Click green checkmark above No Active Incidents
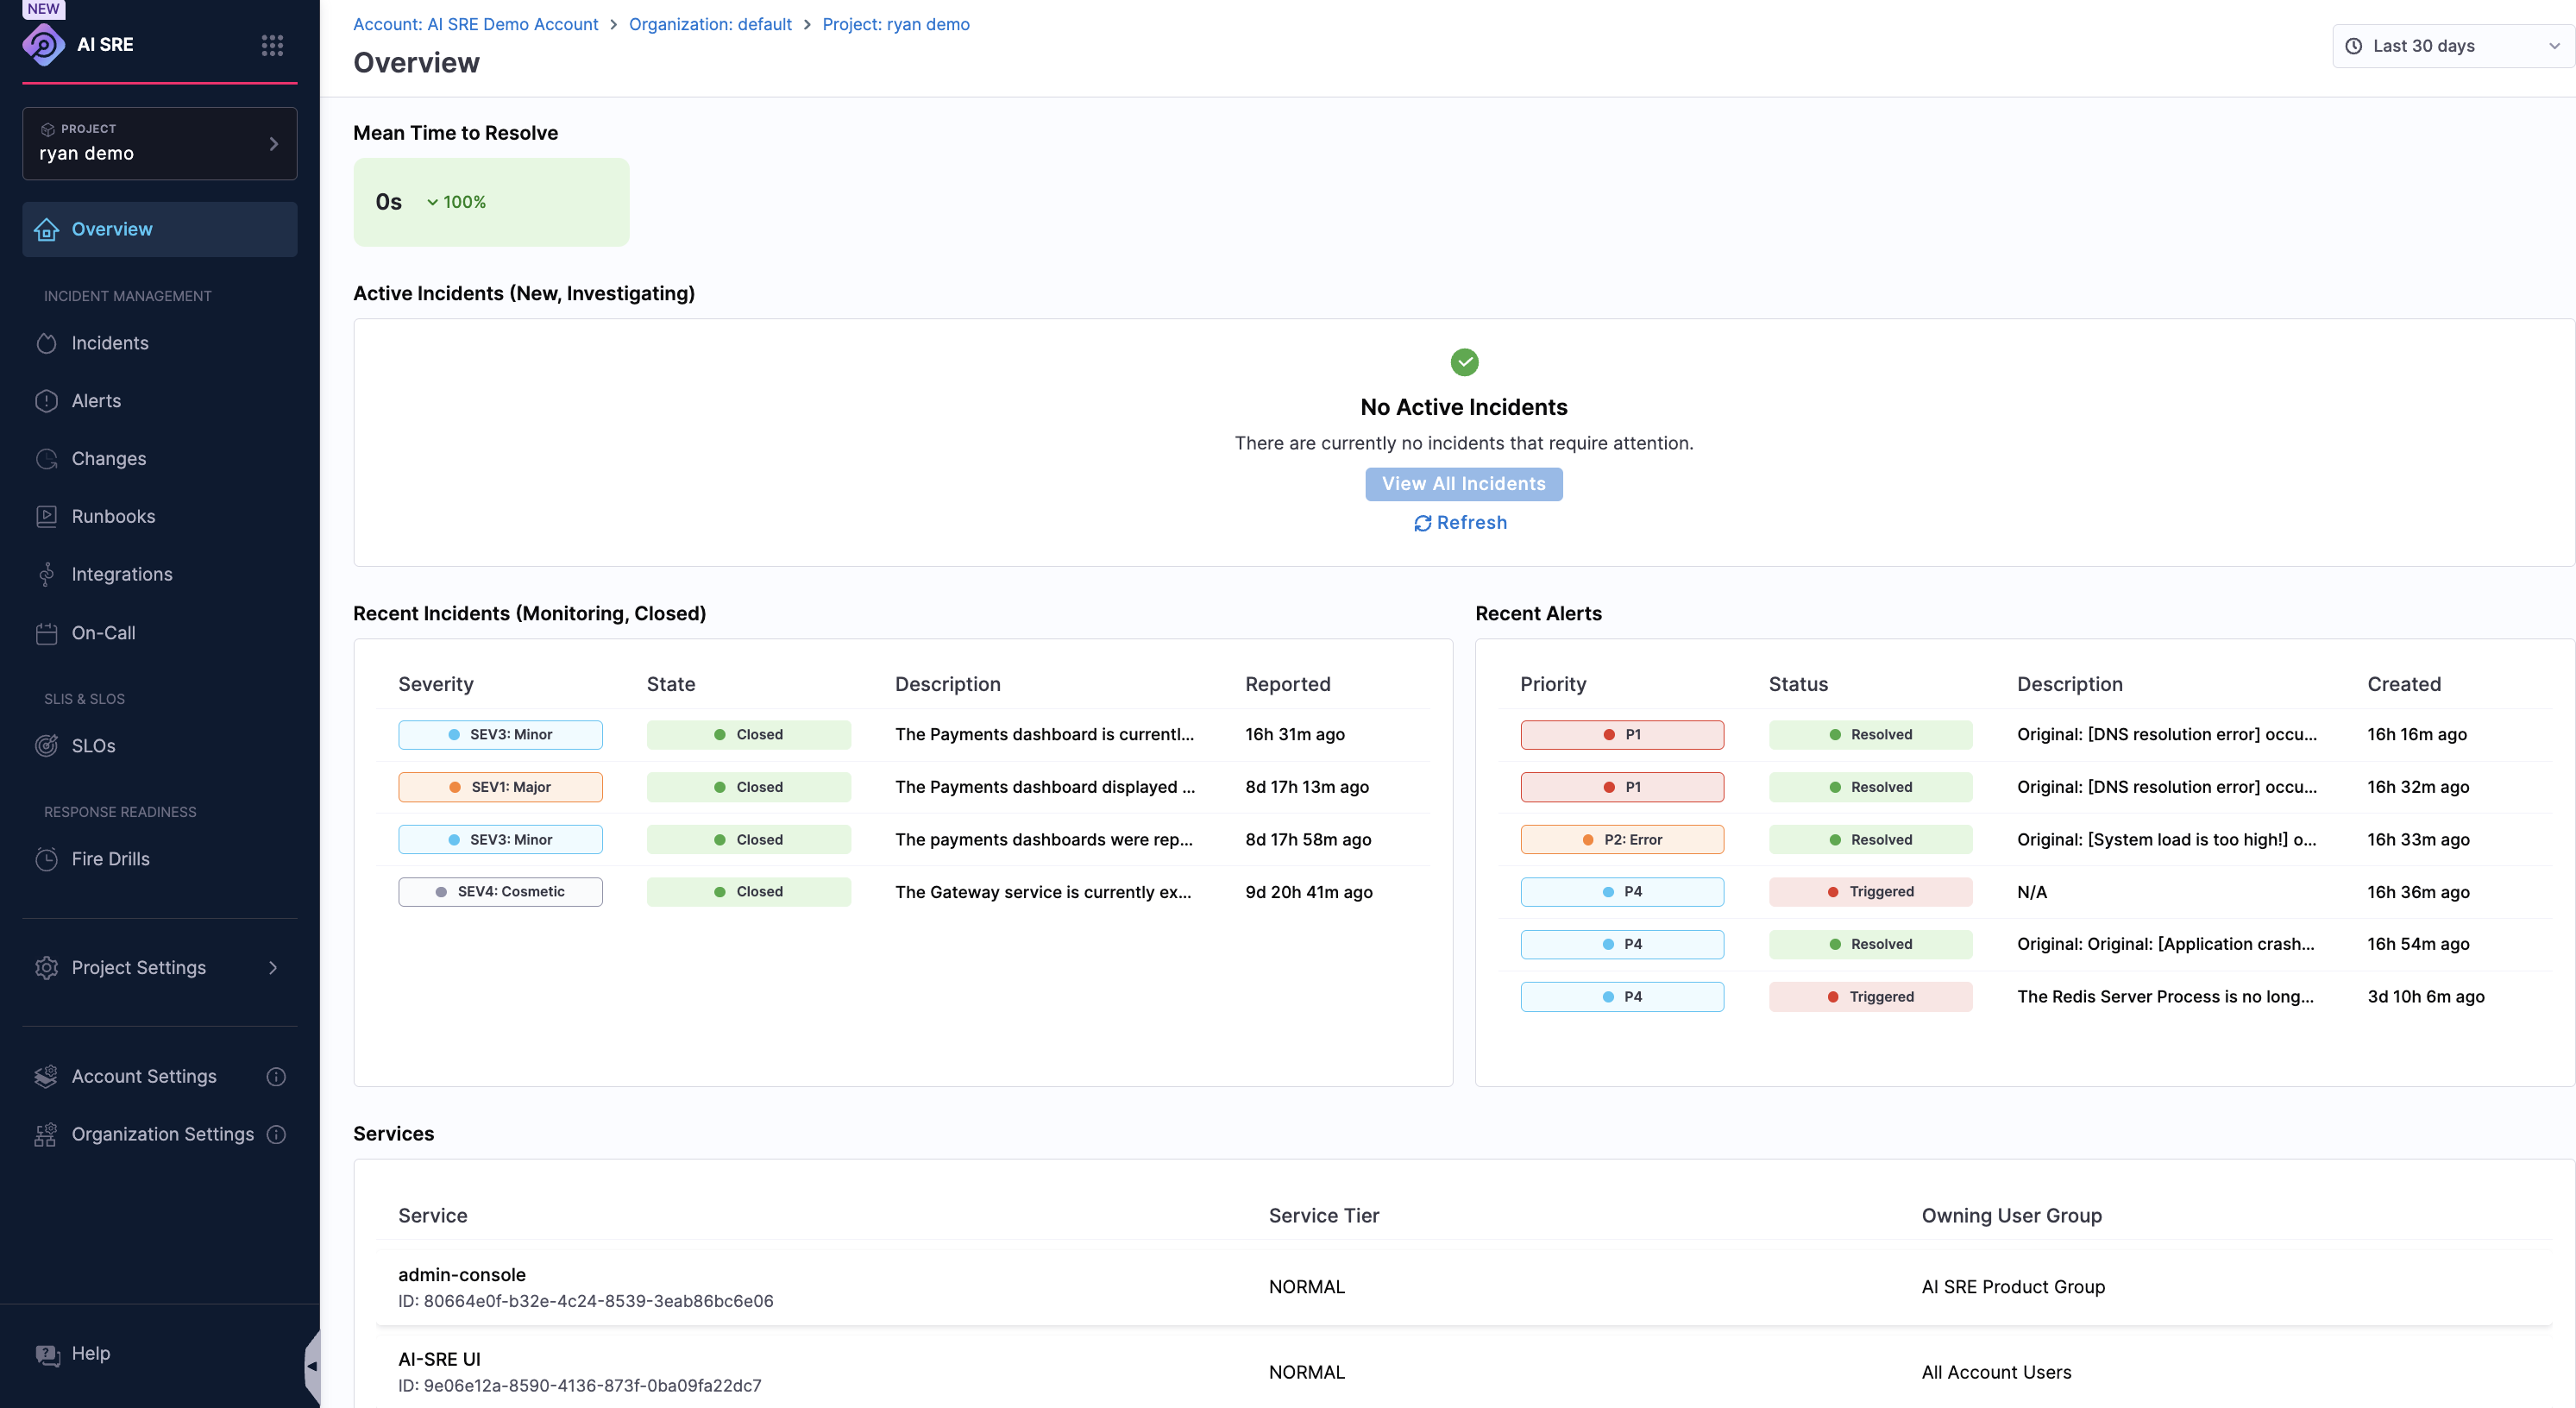Image resolution: width=2576 pixels, height=1408 pixels. point(1464,361)
